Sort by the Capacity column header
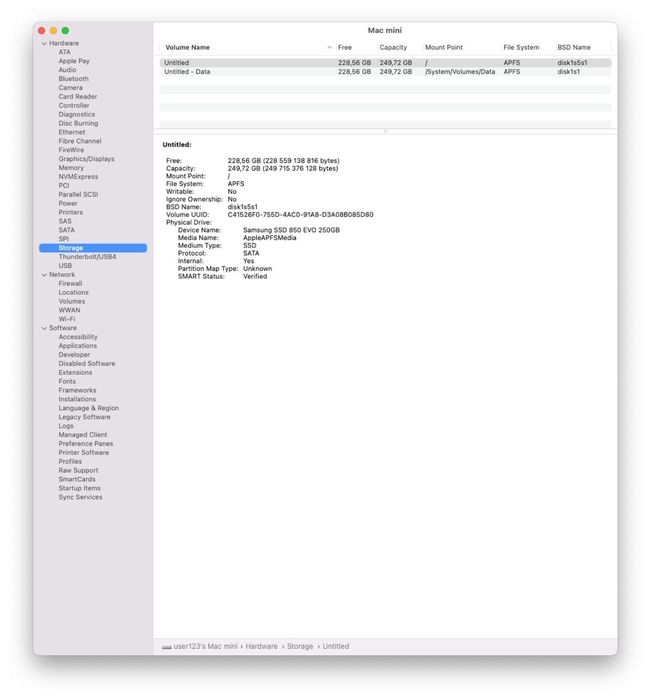Screen dimensions: 651x699 (x=393, y=47)
